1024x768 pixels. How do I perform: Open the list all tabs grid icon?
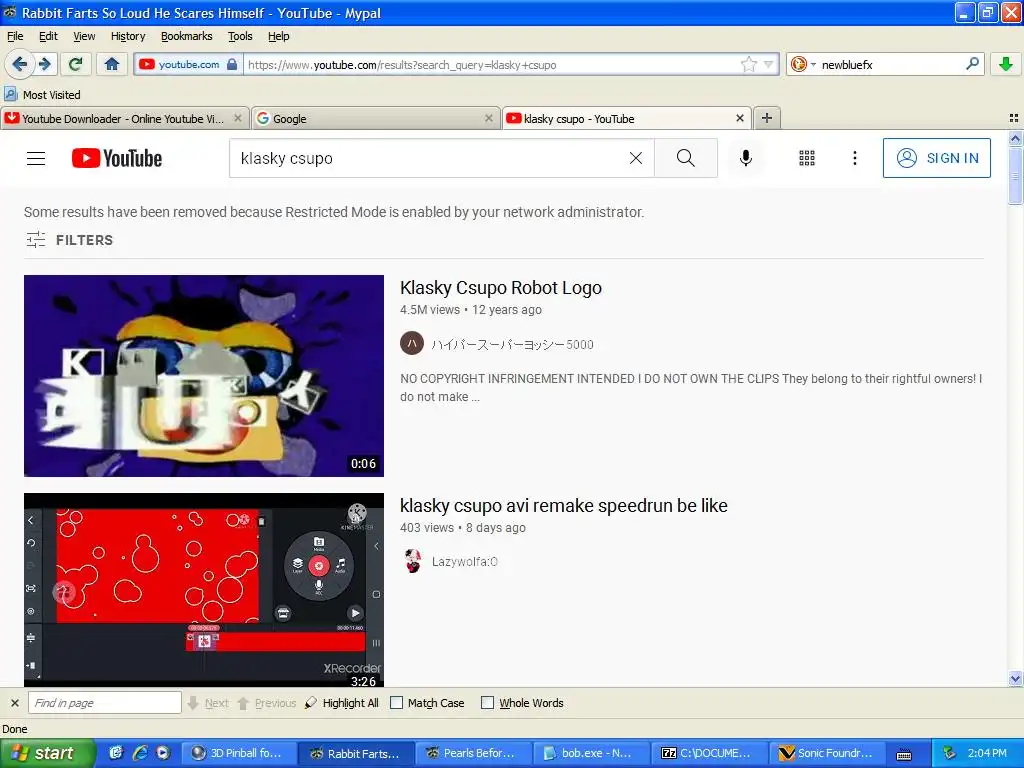tap(1014, 118)
